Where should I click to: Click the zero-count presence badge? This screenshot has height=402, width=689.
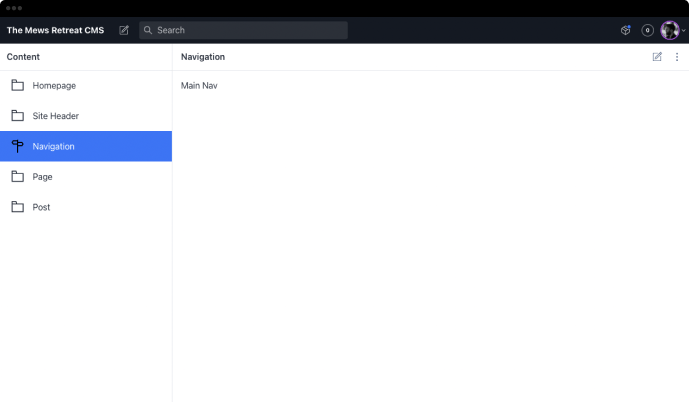(647, 30)
